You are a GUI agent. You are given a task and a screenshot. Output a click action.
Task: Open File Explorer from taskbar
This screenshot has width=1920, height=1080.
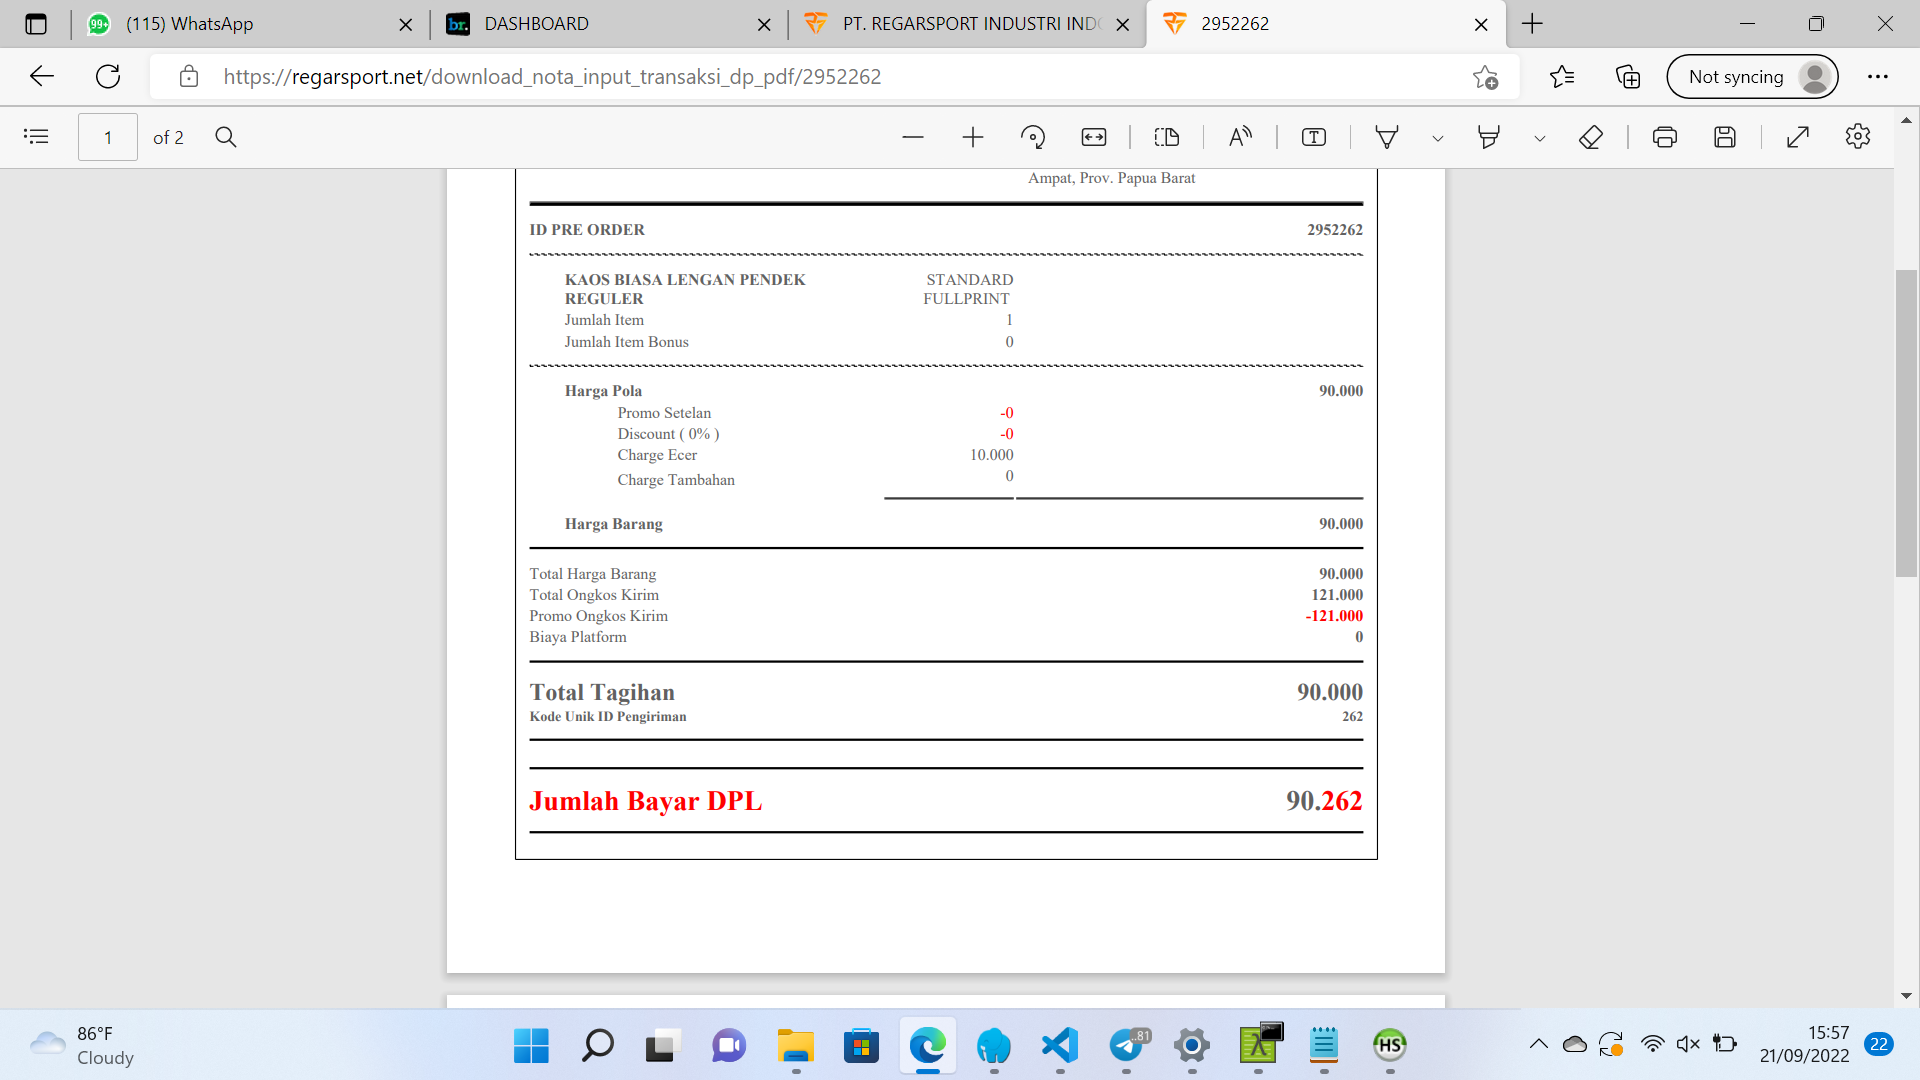[795, 1046]
